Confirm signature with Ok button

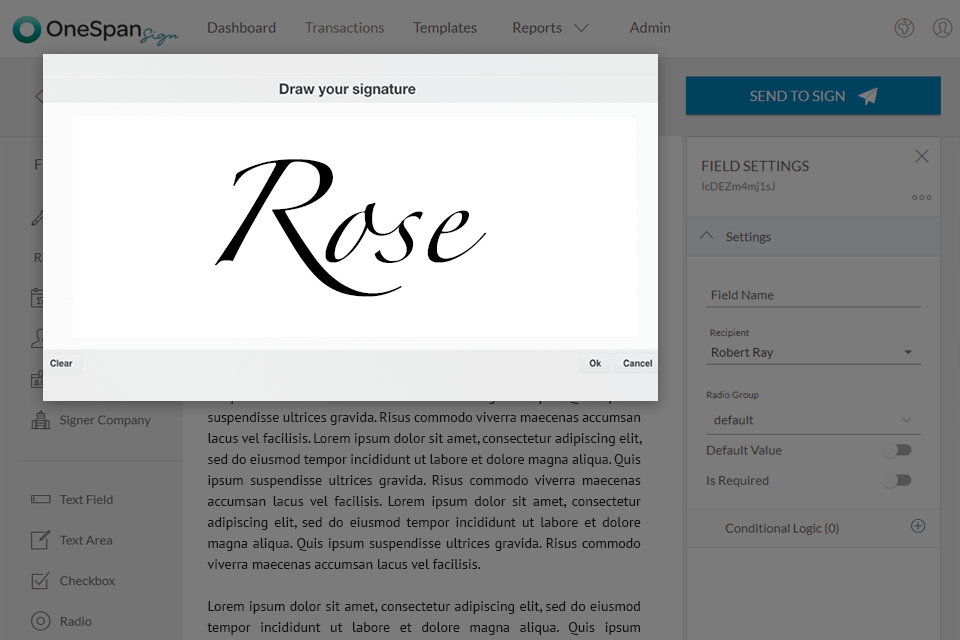(x=595, y=363)
